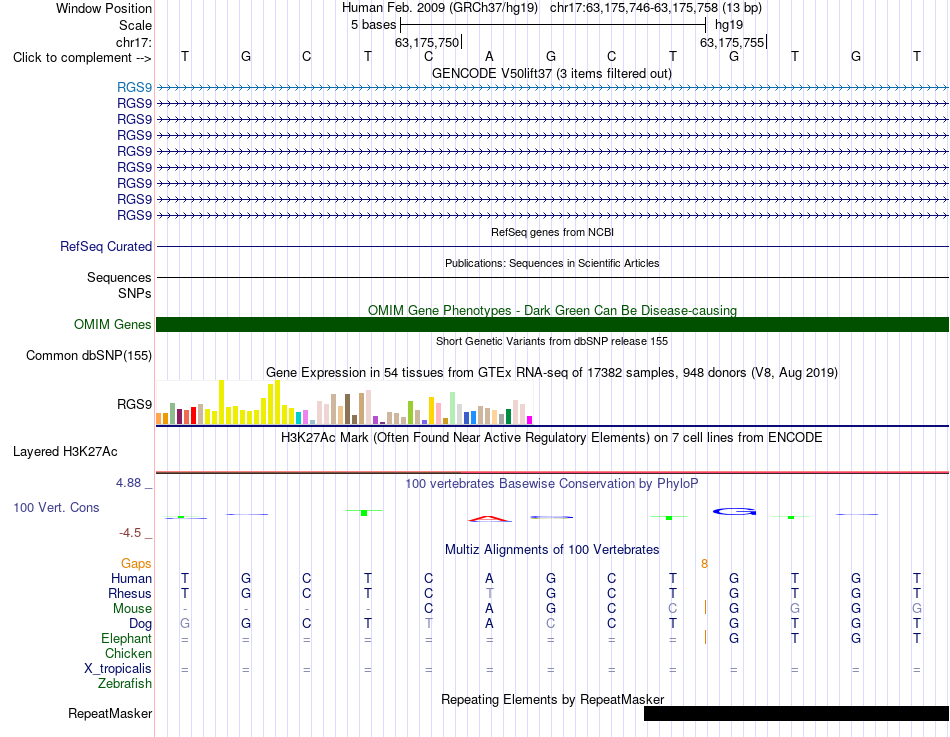Click the 4.88 PhyloP upper limit value
Screen dimensions: 950x737
128,483
